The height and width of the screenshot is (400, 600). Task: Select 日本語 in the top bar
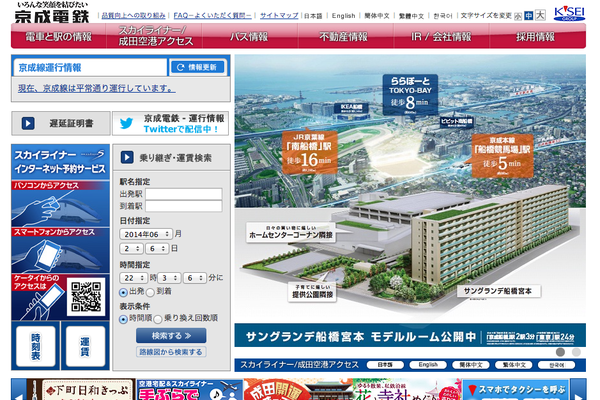point(313,16)
